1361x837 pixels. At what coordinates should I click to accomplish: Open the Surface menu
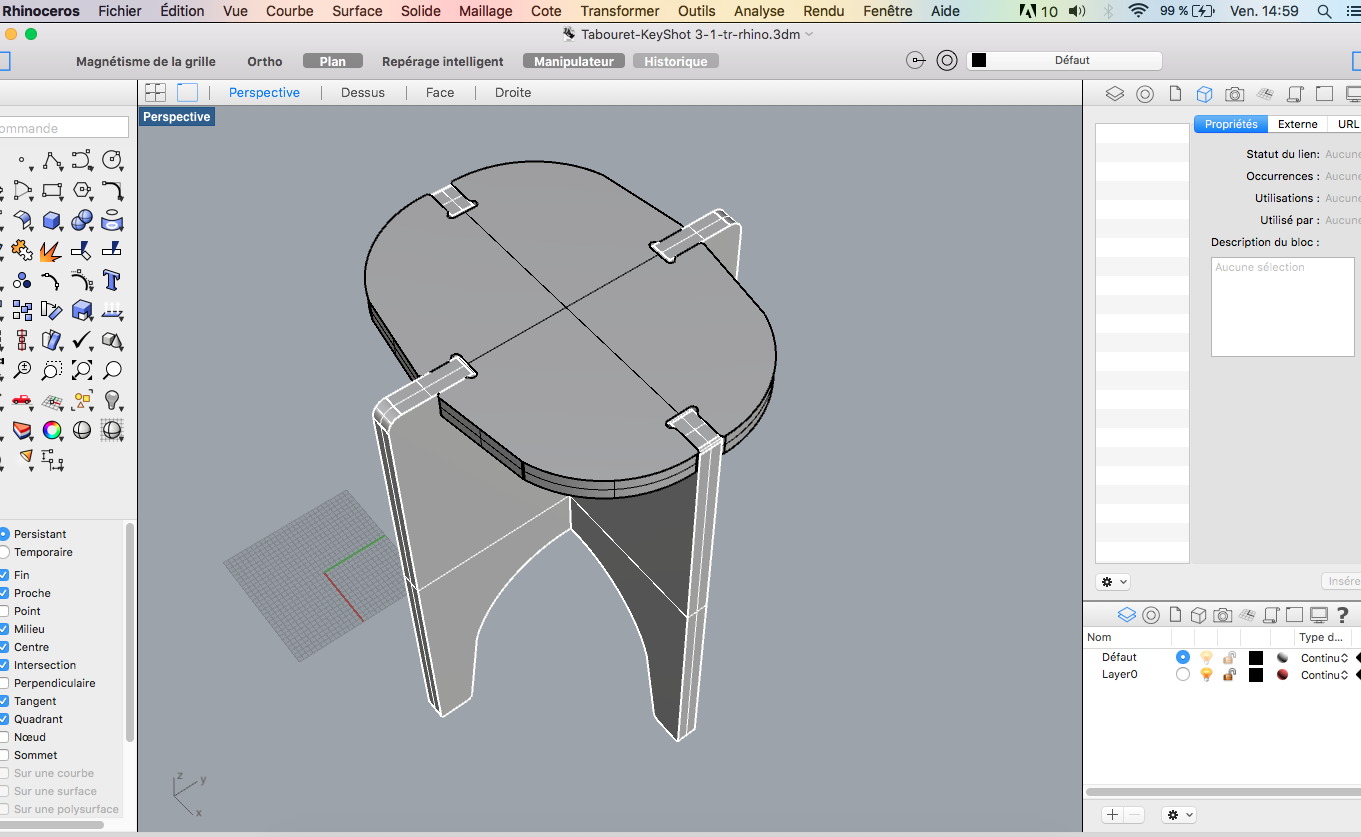tap(357, 11)
